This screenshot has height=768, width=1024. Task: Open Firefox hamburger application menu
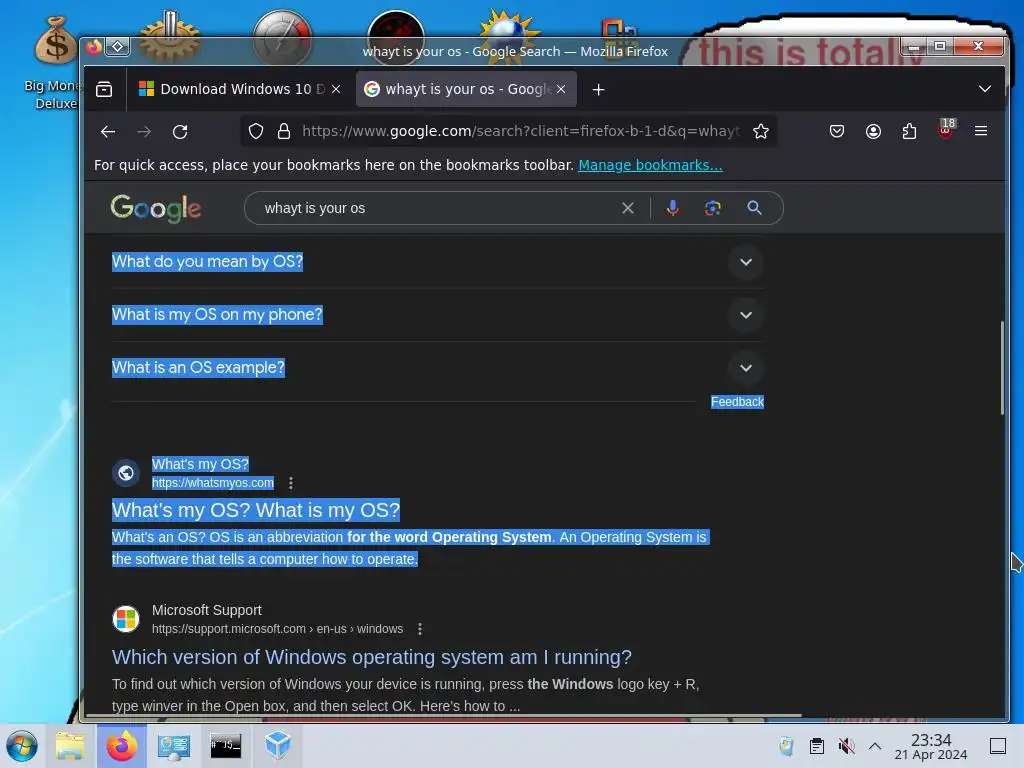(x=981, y=131)
